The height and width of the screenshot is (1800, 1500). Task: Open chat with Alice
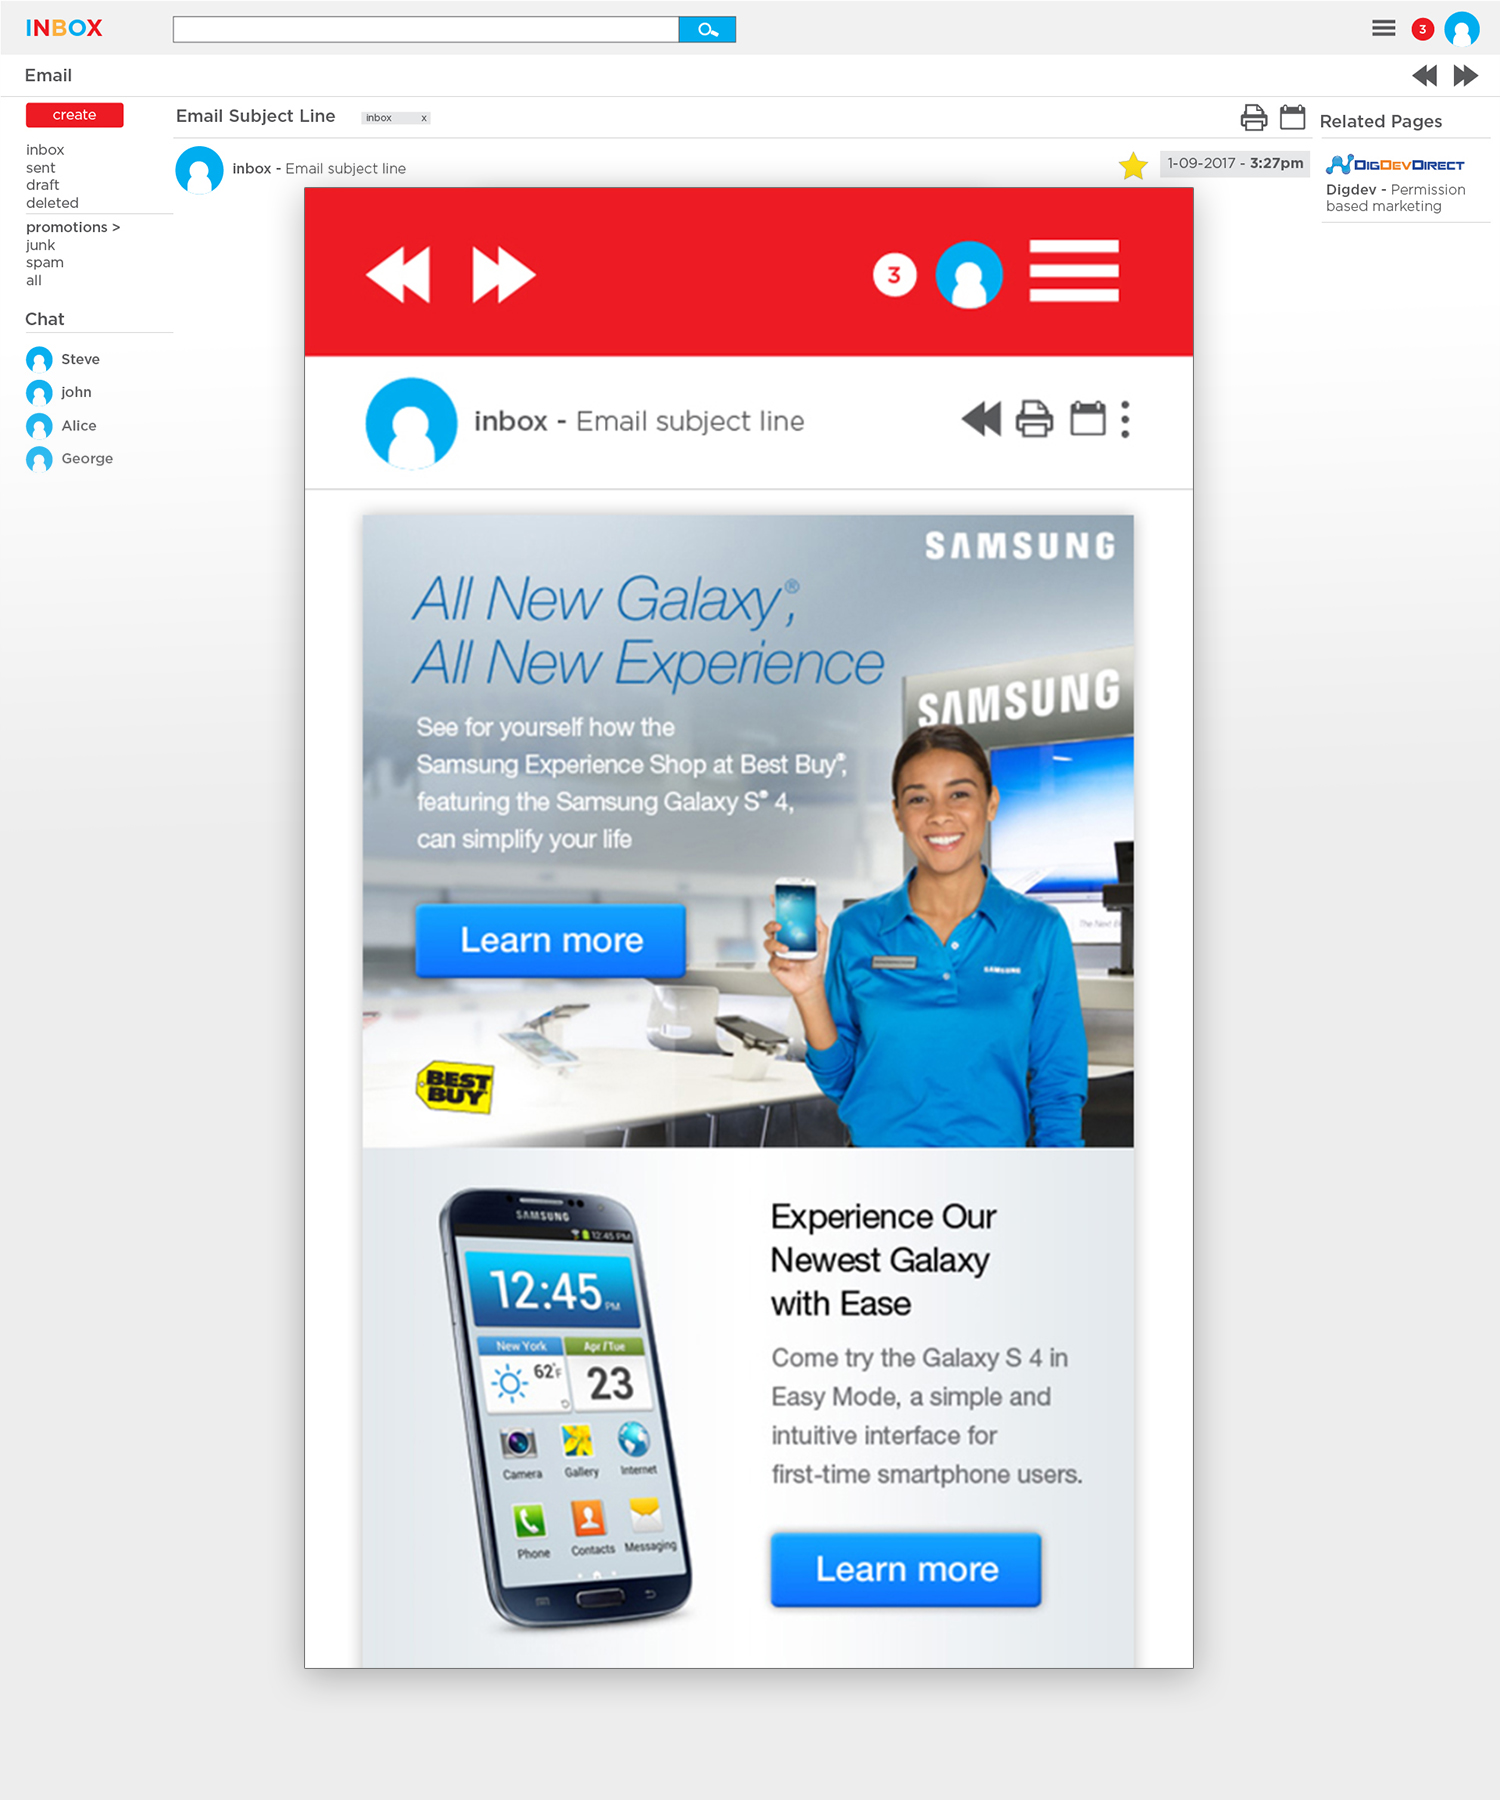click(79, 426)
